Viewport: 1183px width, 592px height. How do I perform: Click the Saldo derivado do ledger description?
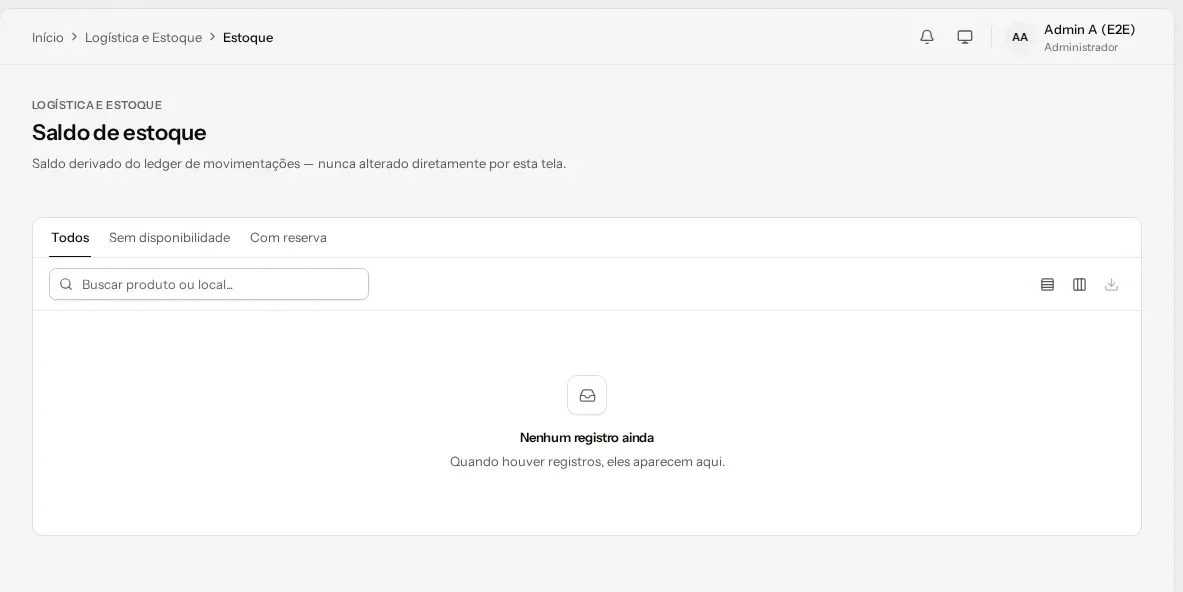pyautogui.click(x=299, y=164)
